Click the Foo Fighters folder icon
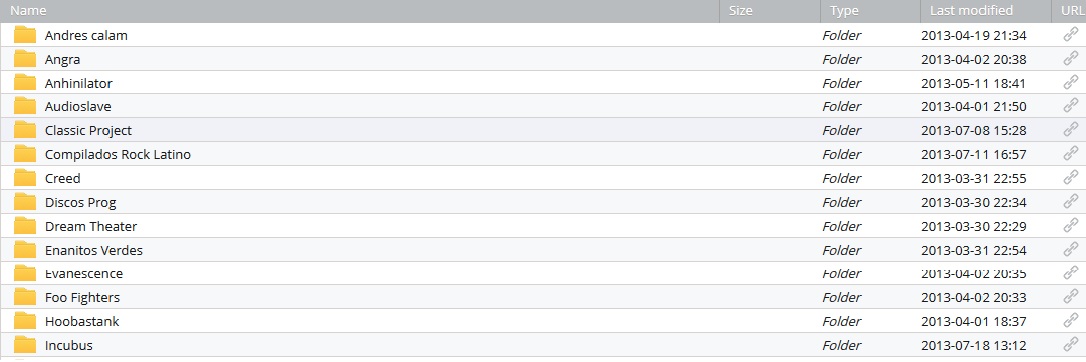Screen dimensions: 1086x362 (25, 297)
